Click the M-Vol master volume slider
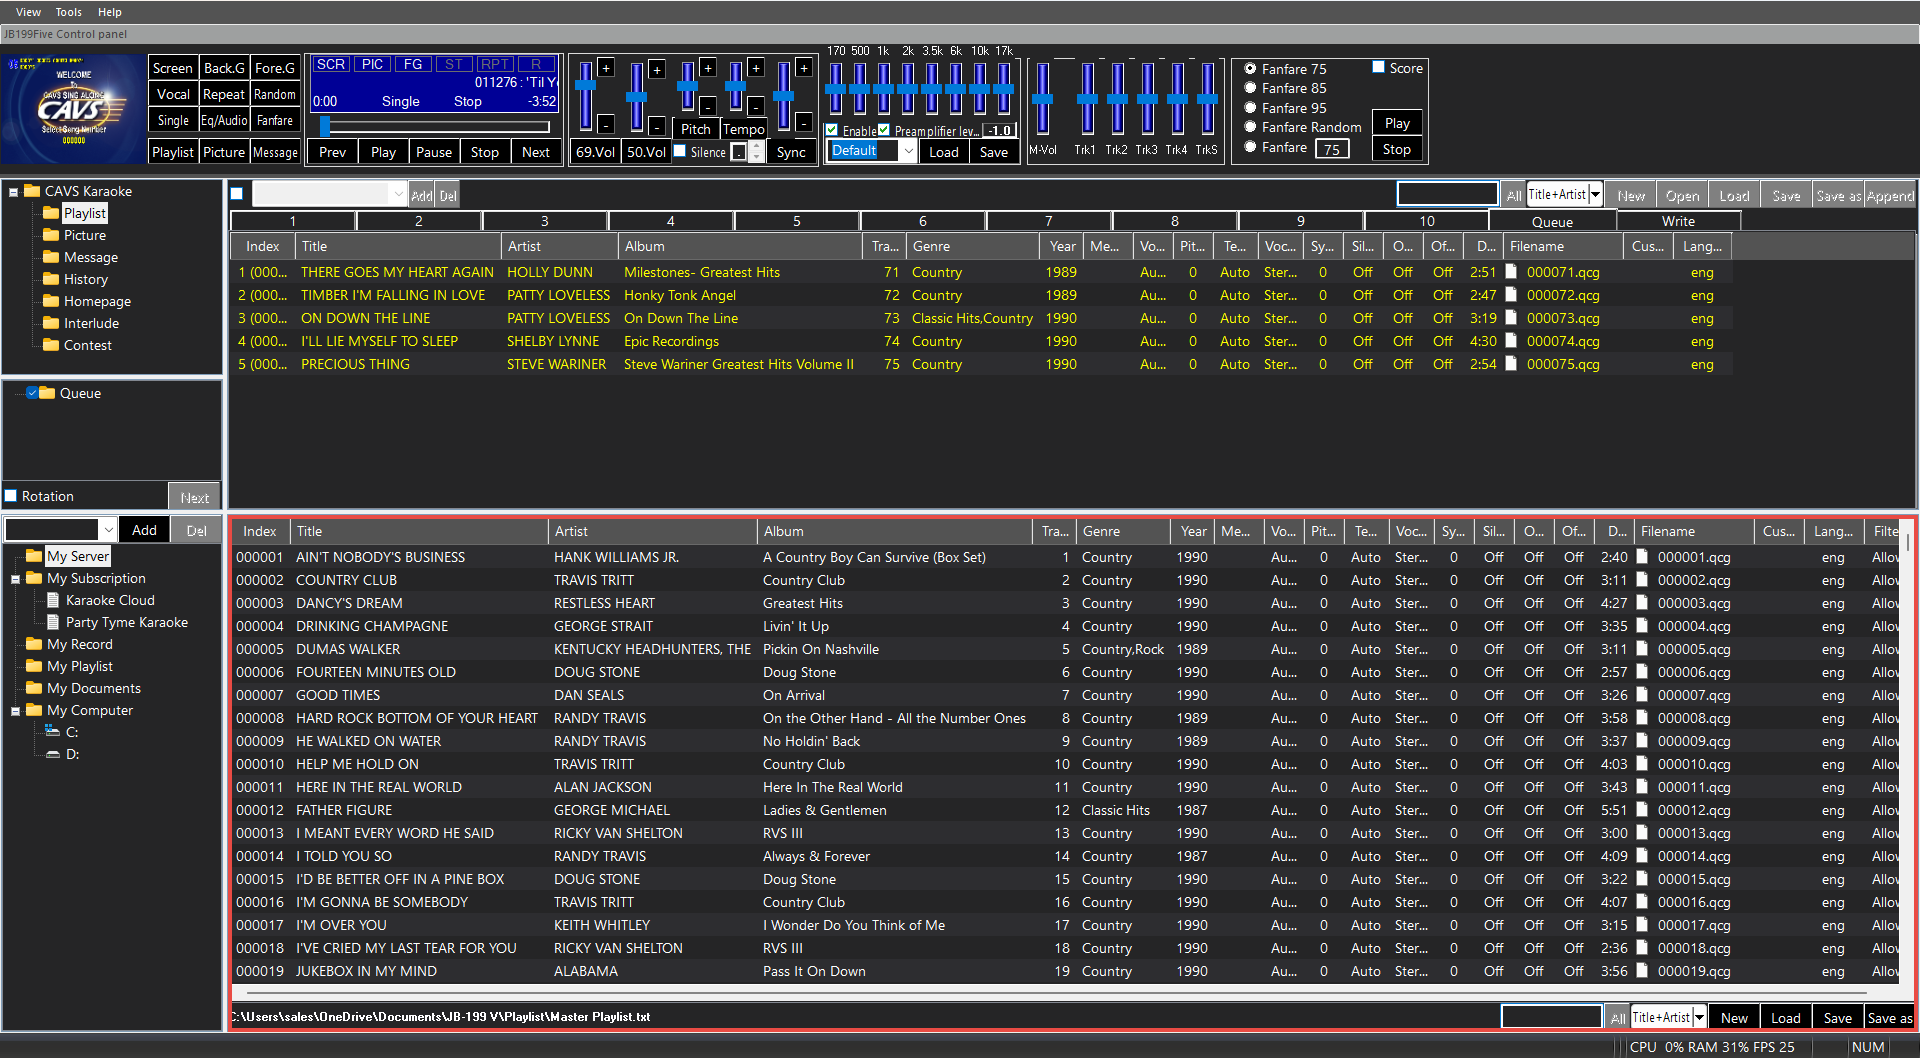Image resolution: width=1920 pixels, height=1058 pixels. point(1043,100)
